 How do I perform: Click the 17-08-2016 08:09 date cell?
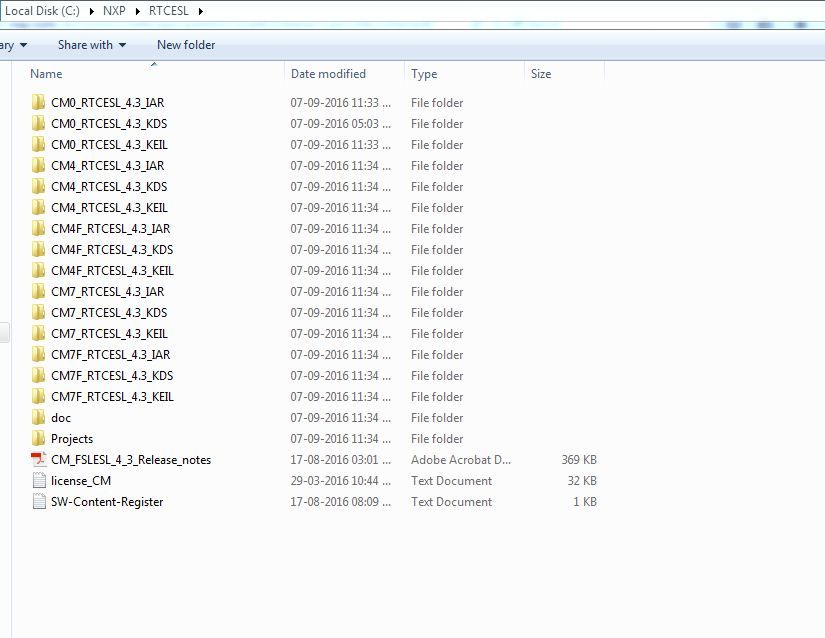coord(340,502)
